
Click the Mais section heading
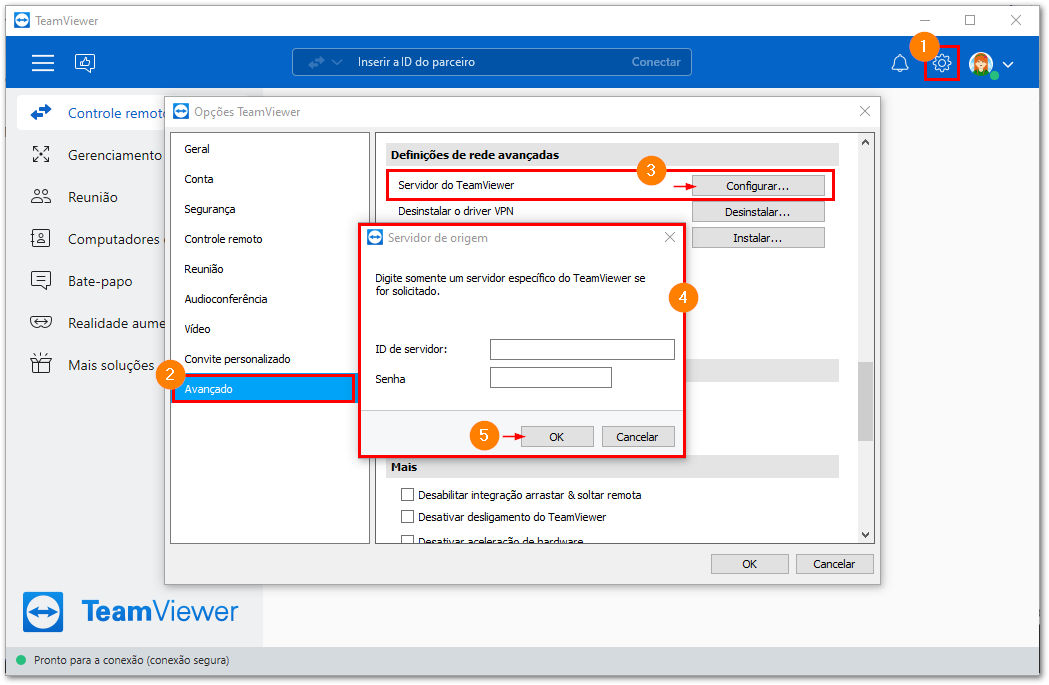(x=404, y=467)
